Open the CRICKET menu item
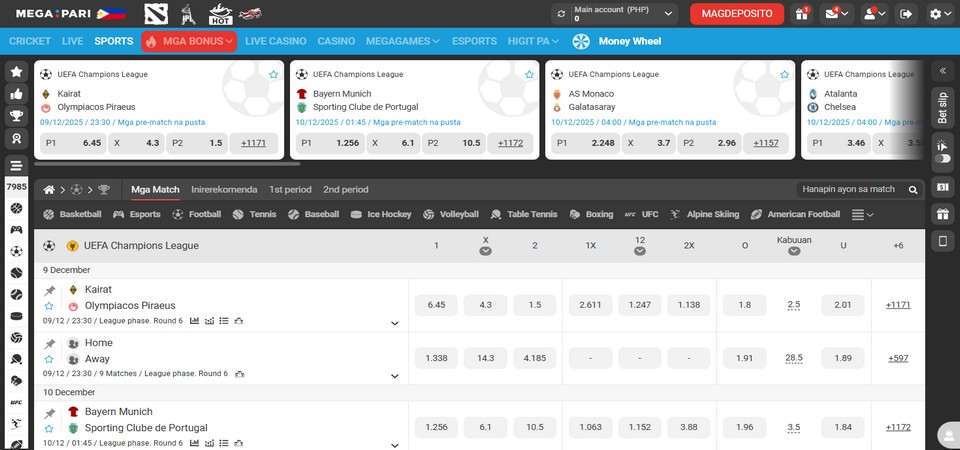Image resolution: width=960 pixels, height=450 pixels. click(x=30, y=41)
